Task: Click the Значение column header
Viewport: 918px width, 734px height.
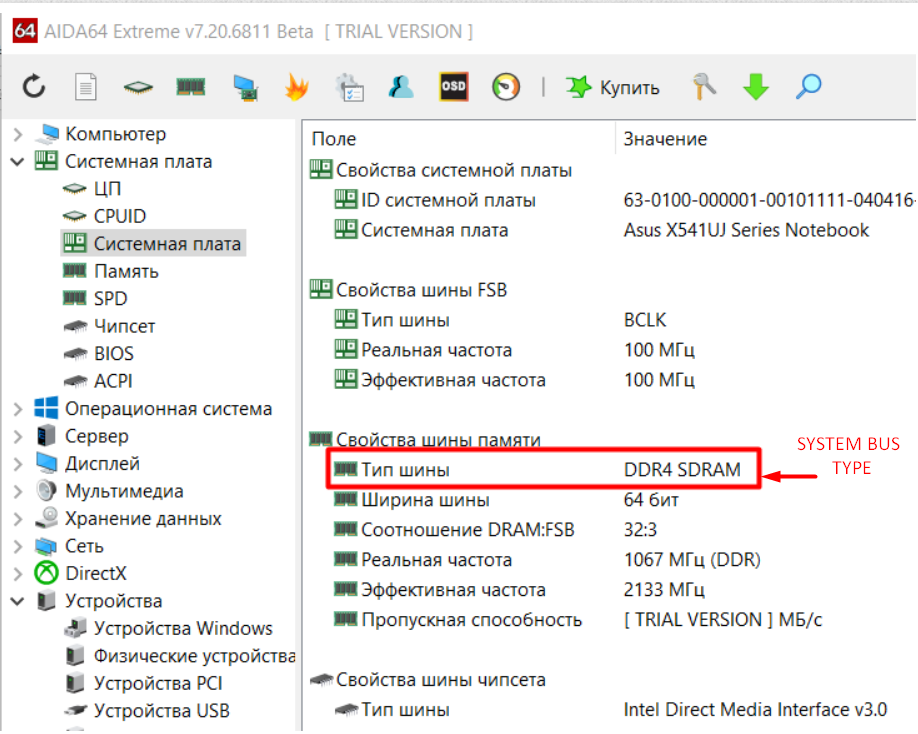Action: pyautogui.click(x=665, y=139)
